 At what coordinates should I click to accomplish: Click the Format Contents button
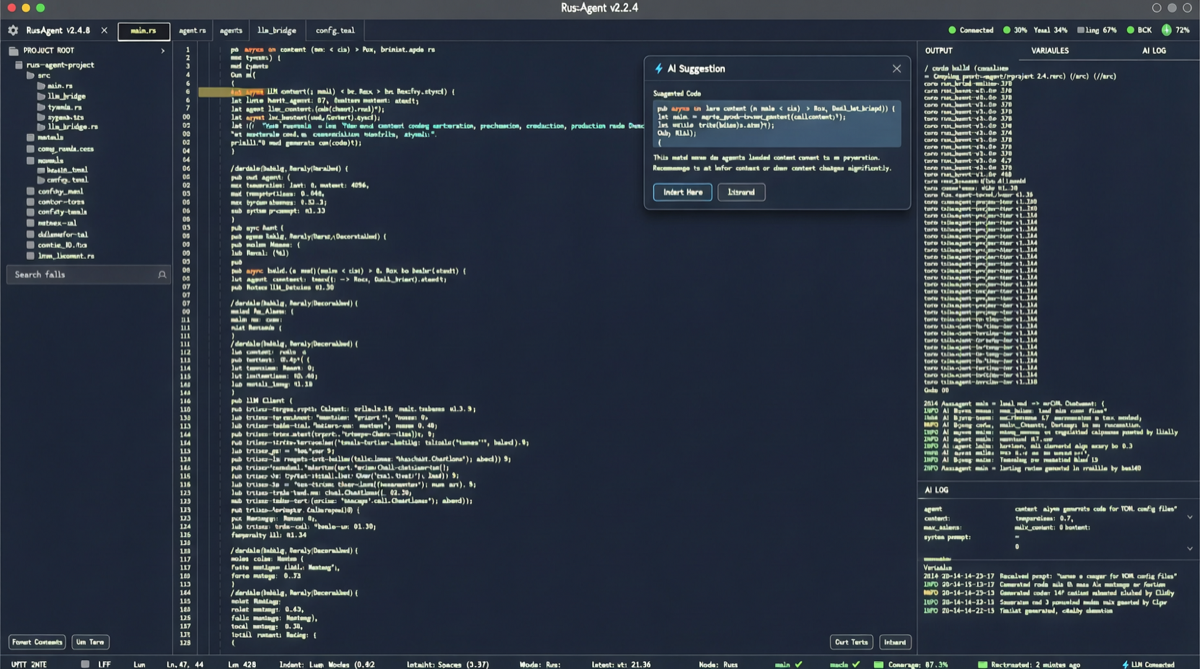point(35,641)
